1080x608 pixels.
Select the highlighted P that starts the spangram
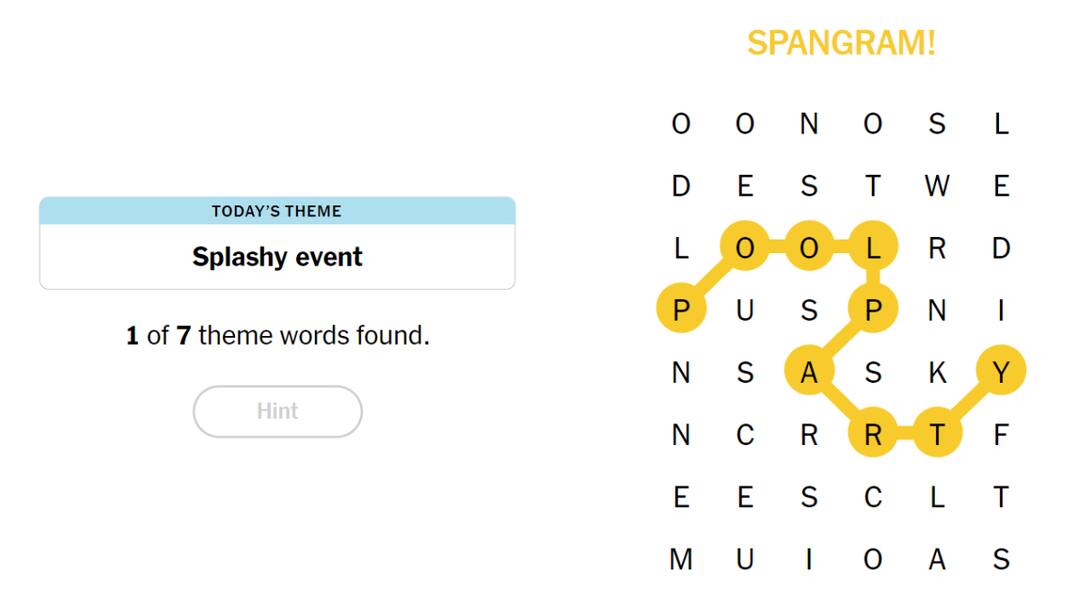coord(681,309)
